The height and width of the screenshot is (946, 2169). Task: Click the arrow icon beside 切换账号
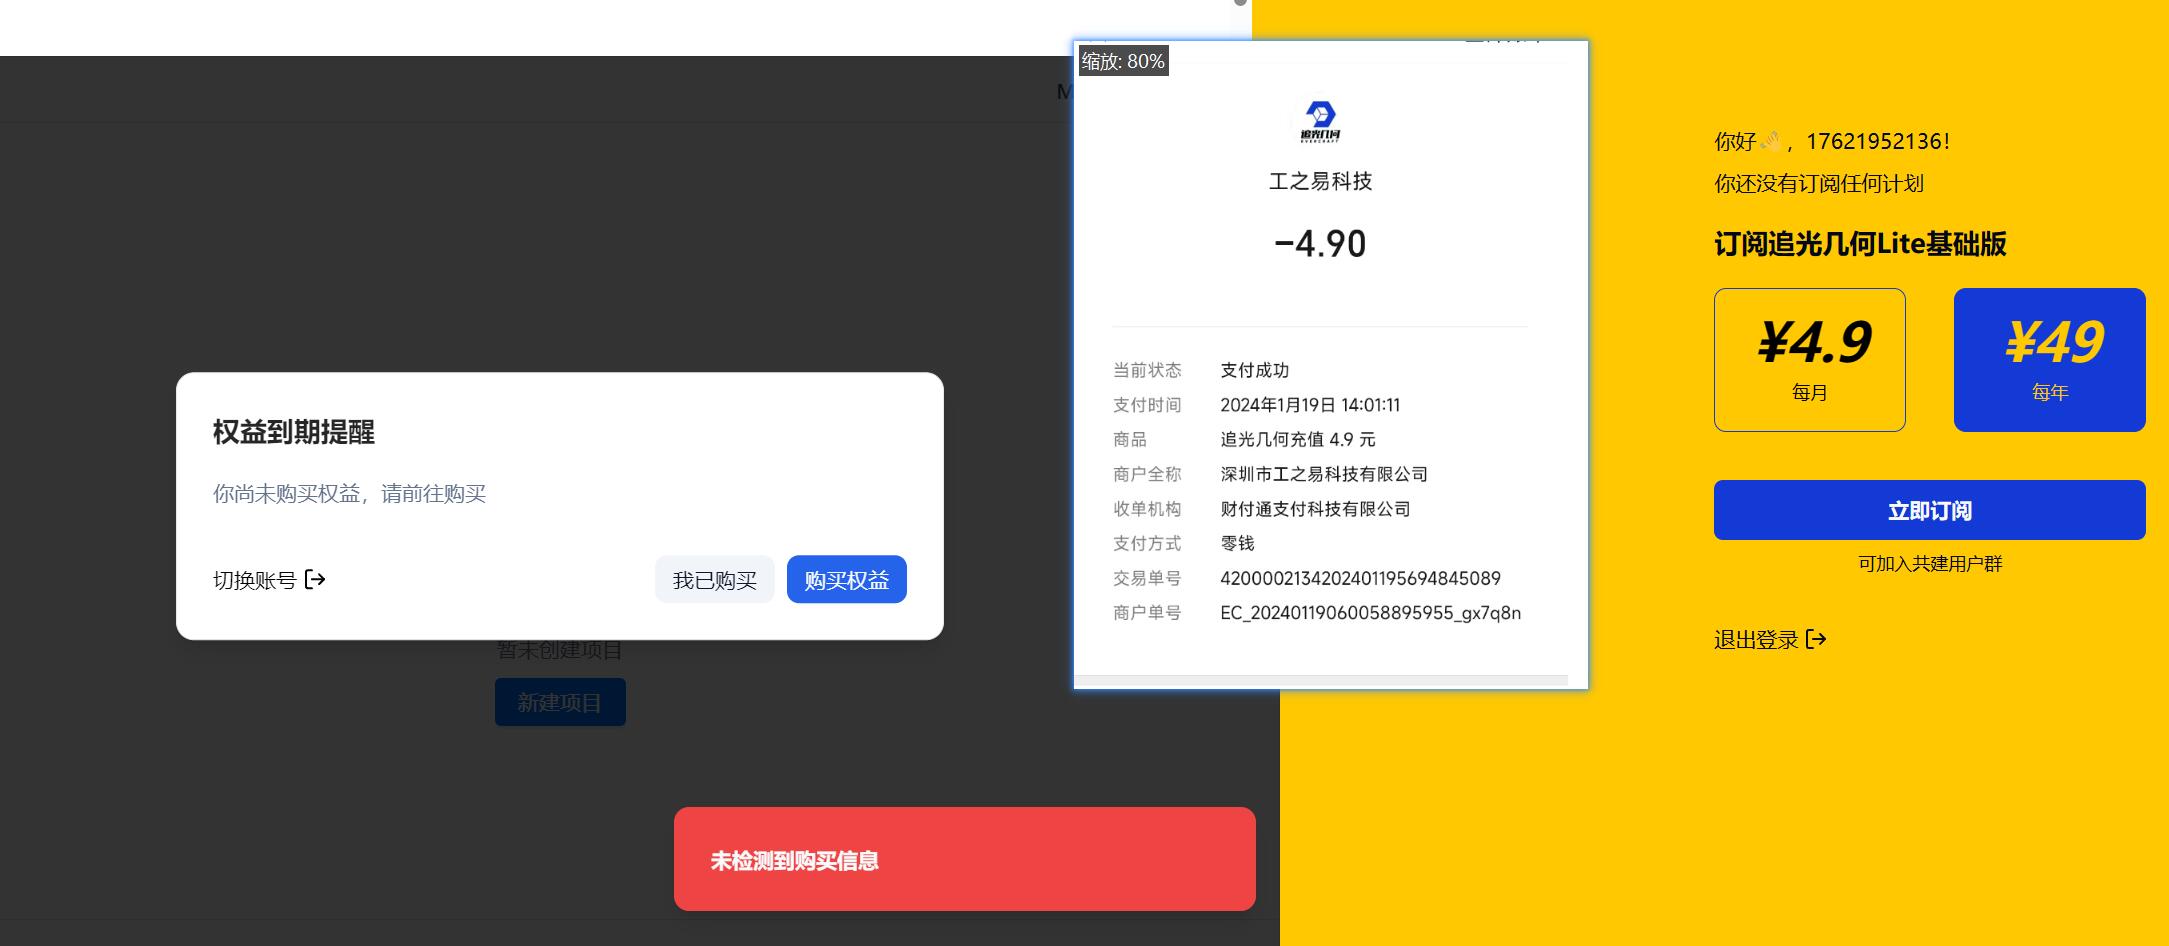pos(315,580)
